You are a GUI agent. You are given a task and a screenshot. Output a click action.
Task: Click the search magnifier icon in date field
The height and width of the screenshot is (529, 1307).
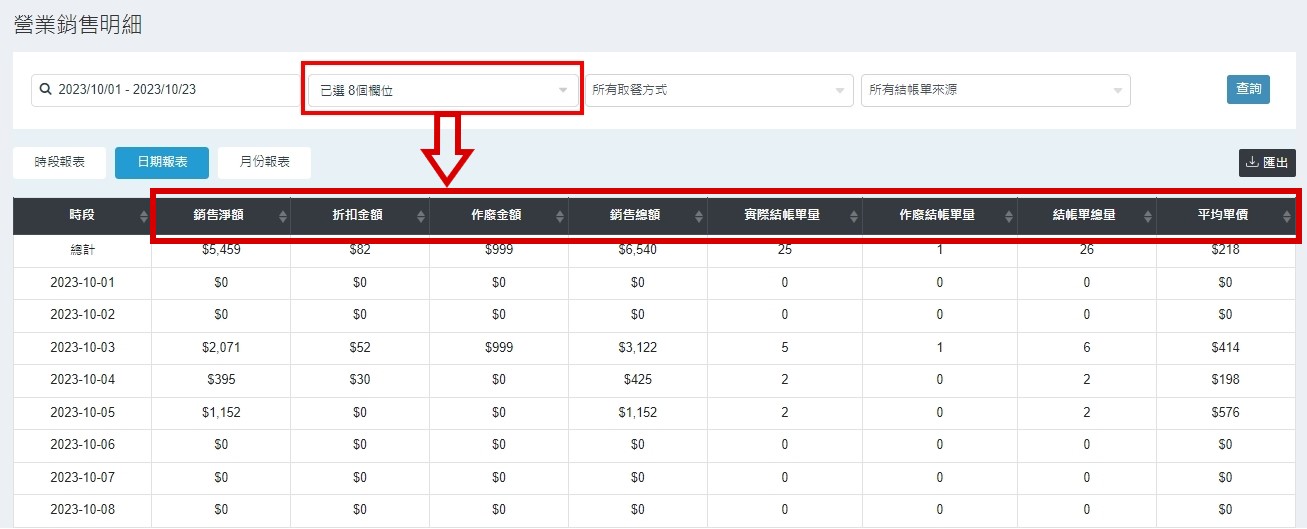[45, 89]
